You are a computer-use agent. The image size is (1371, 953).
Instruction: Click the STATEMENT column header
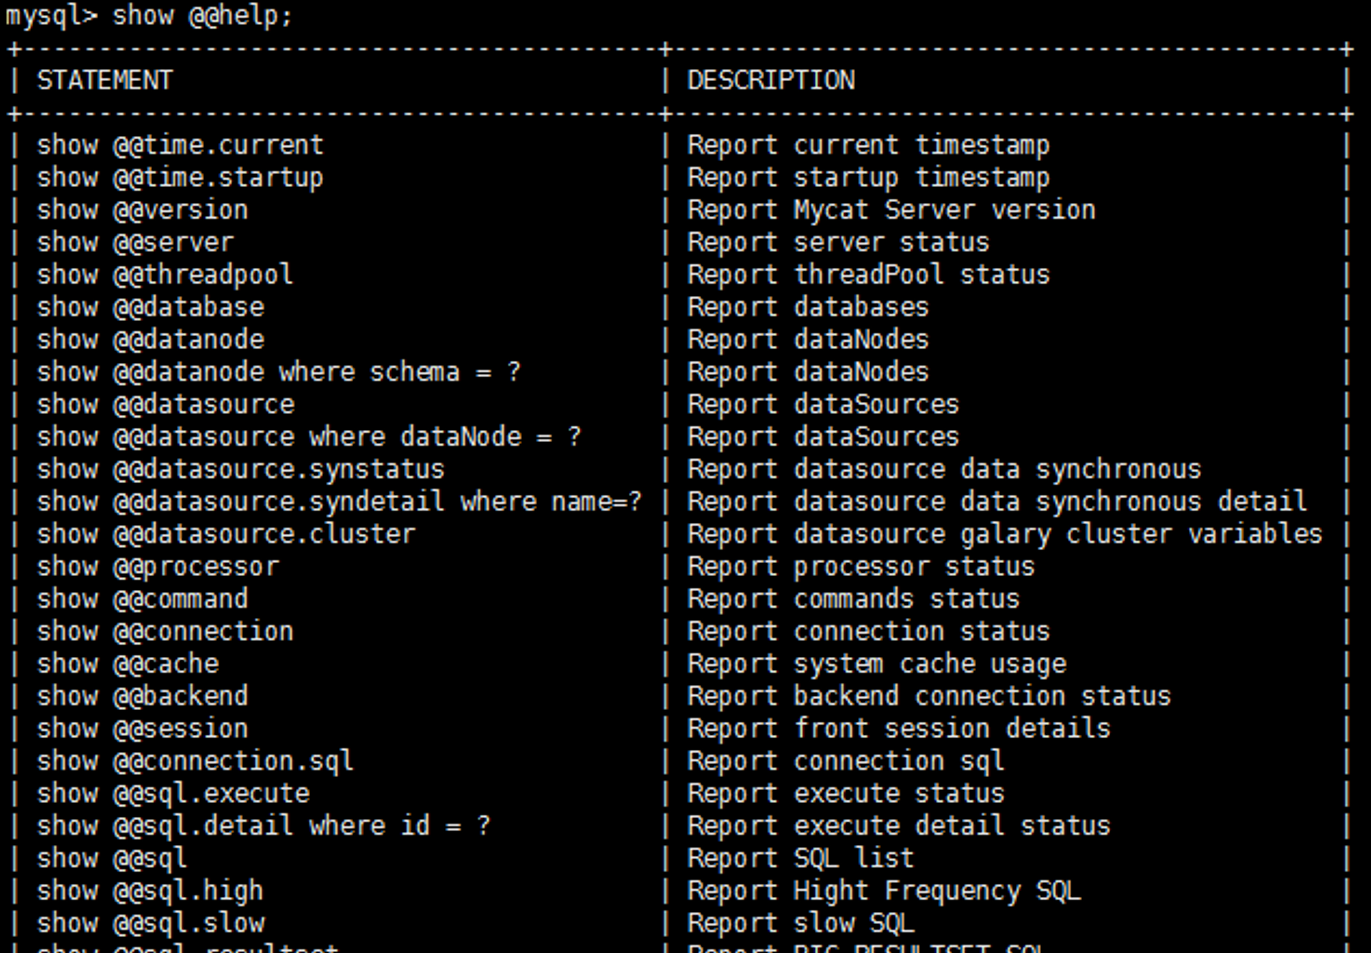[x=105, y=81]
